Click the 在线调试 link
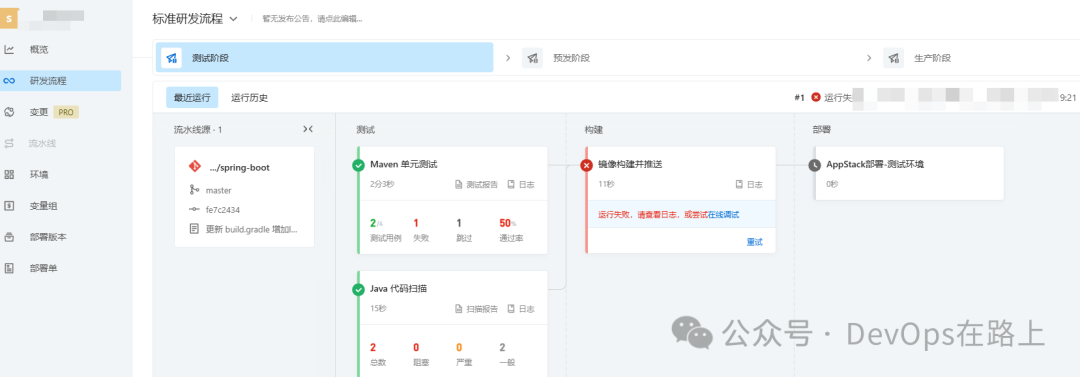Screen dimensions: 1080x377 point(723,215)
